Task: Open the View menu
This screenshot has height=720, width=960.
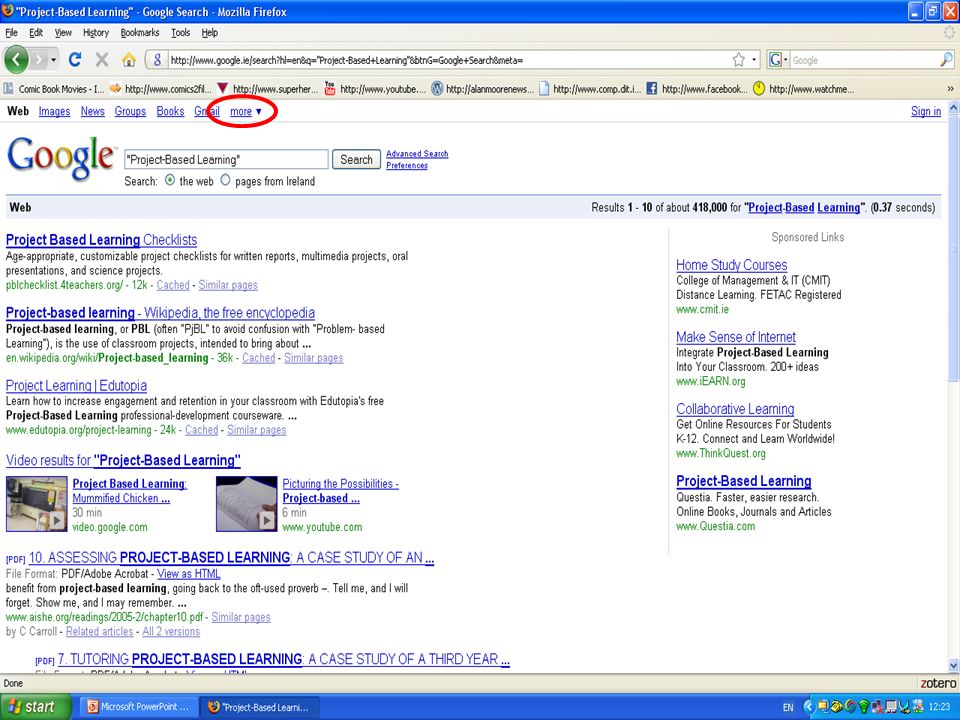Action: click(x=63, y=32)
